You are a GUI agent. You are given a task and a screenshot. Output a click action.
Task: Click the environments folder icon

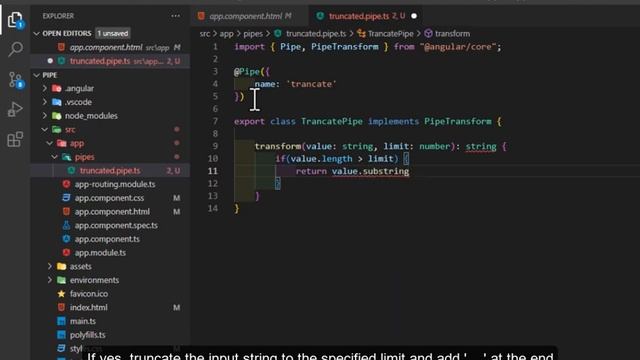point(62,280)
